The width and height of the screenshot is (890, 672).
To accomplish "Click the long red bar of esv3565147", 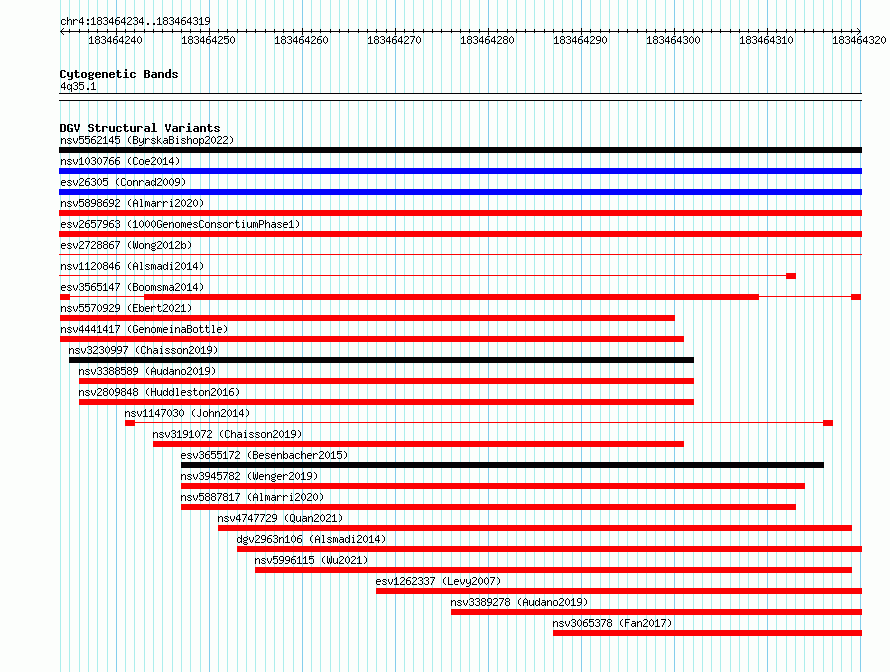I will [451, 297].
